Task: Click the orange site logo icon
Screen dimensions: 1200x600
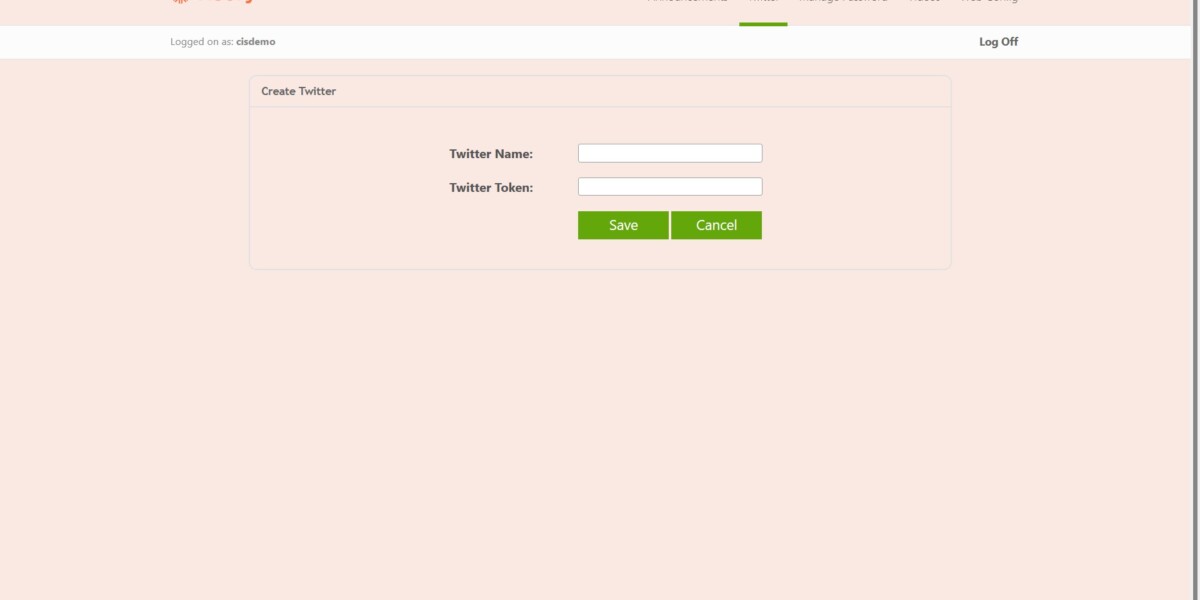Action: [x=180, y=3]
